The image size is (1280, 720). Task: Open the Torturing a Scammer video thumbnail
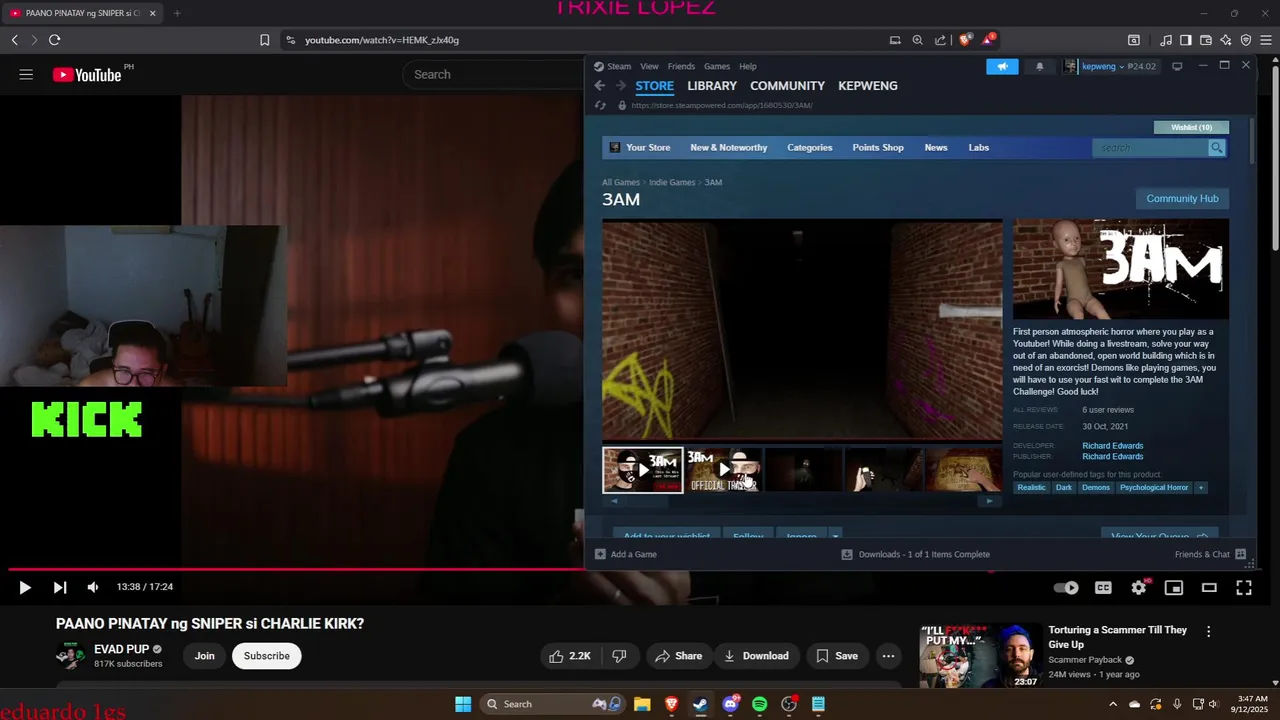(980, 656)
